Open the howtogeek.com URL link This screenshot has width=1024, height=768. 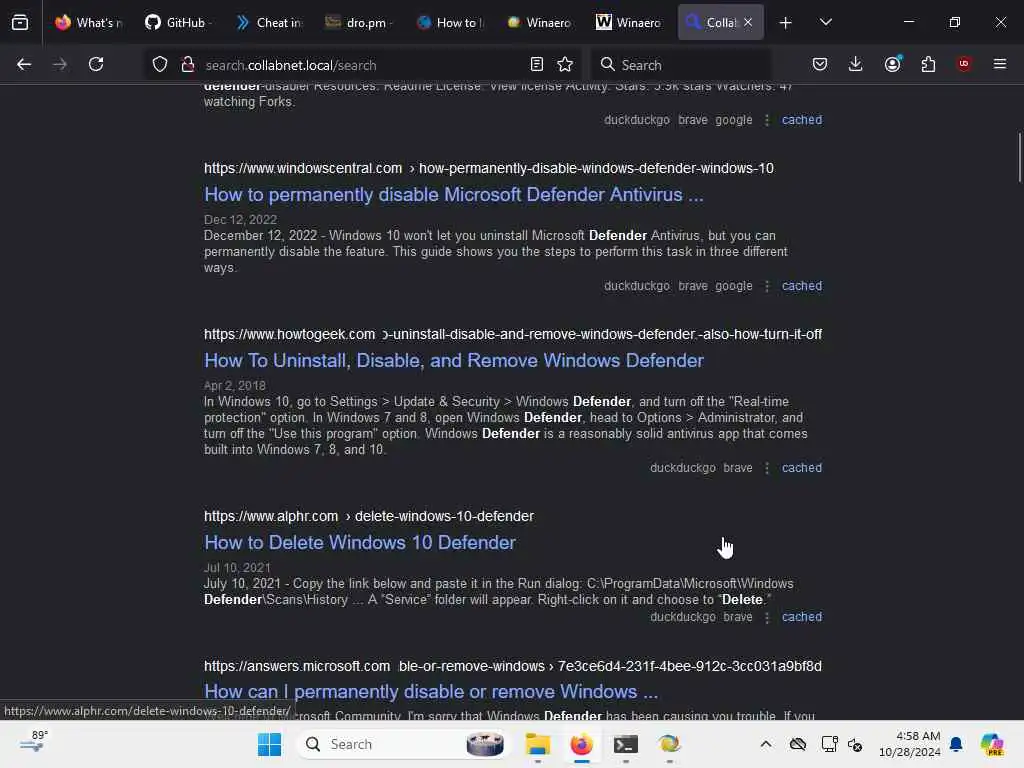(x=513, y=334)
